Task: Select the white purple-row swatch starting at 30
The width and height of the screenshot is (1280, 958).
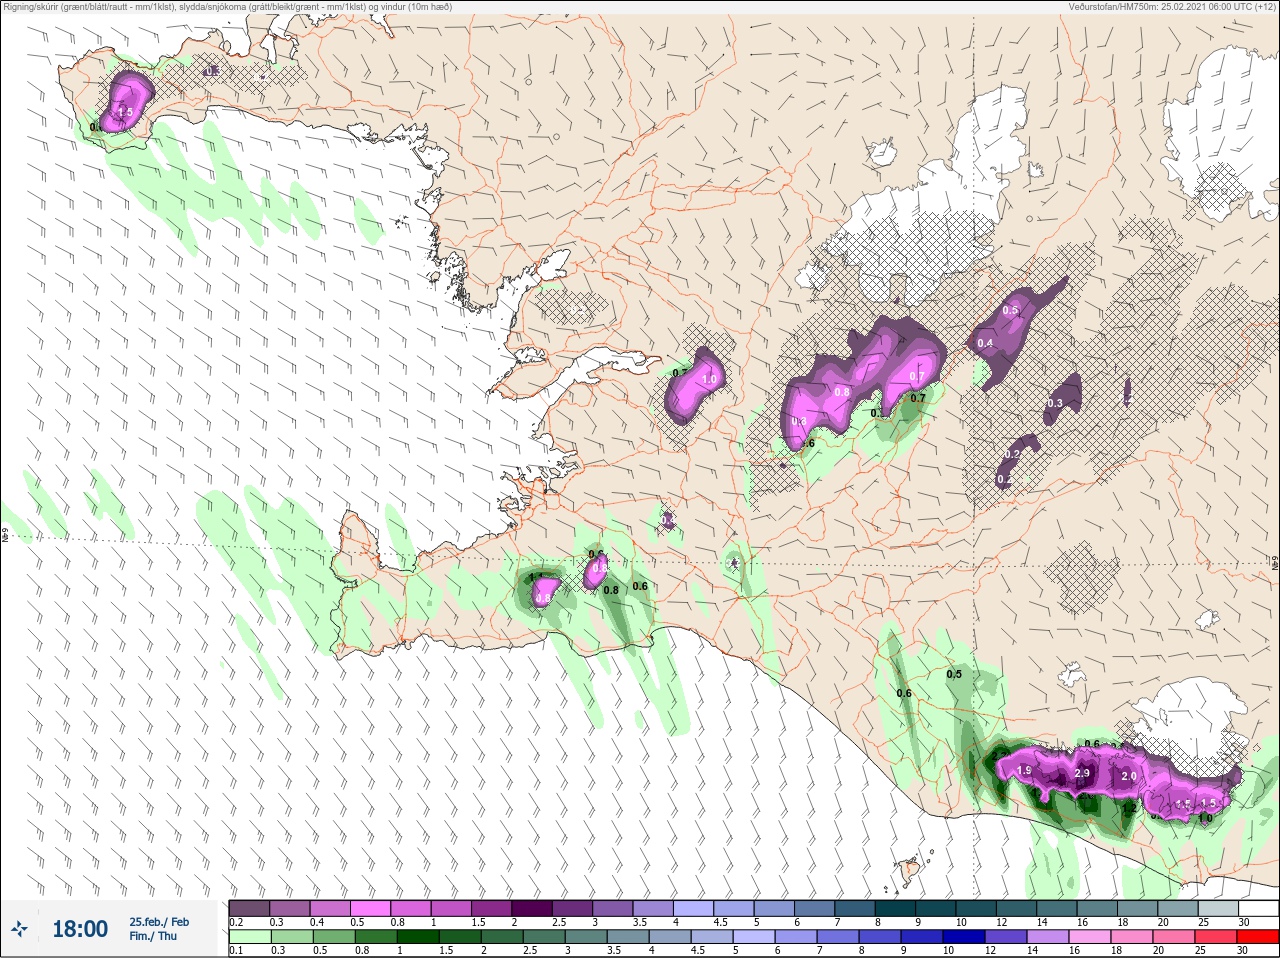Action: pos(1259,909)
